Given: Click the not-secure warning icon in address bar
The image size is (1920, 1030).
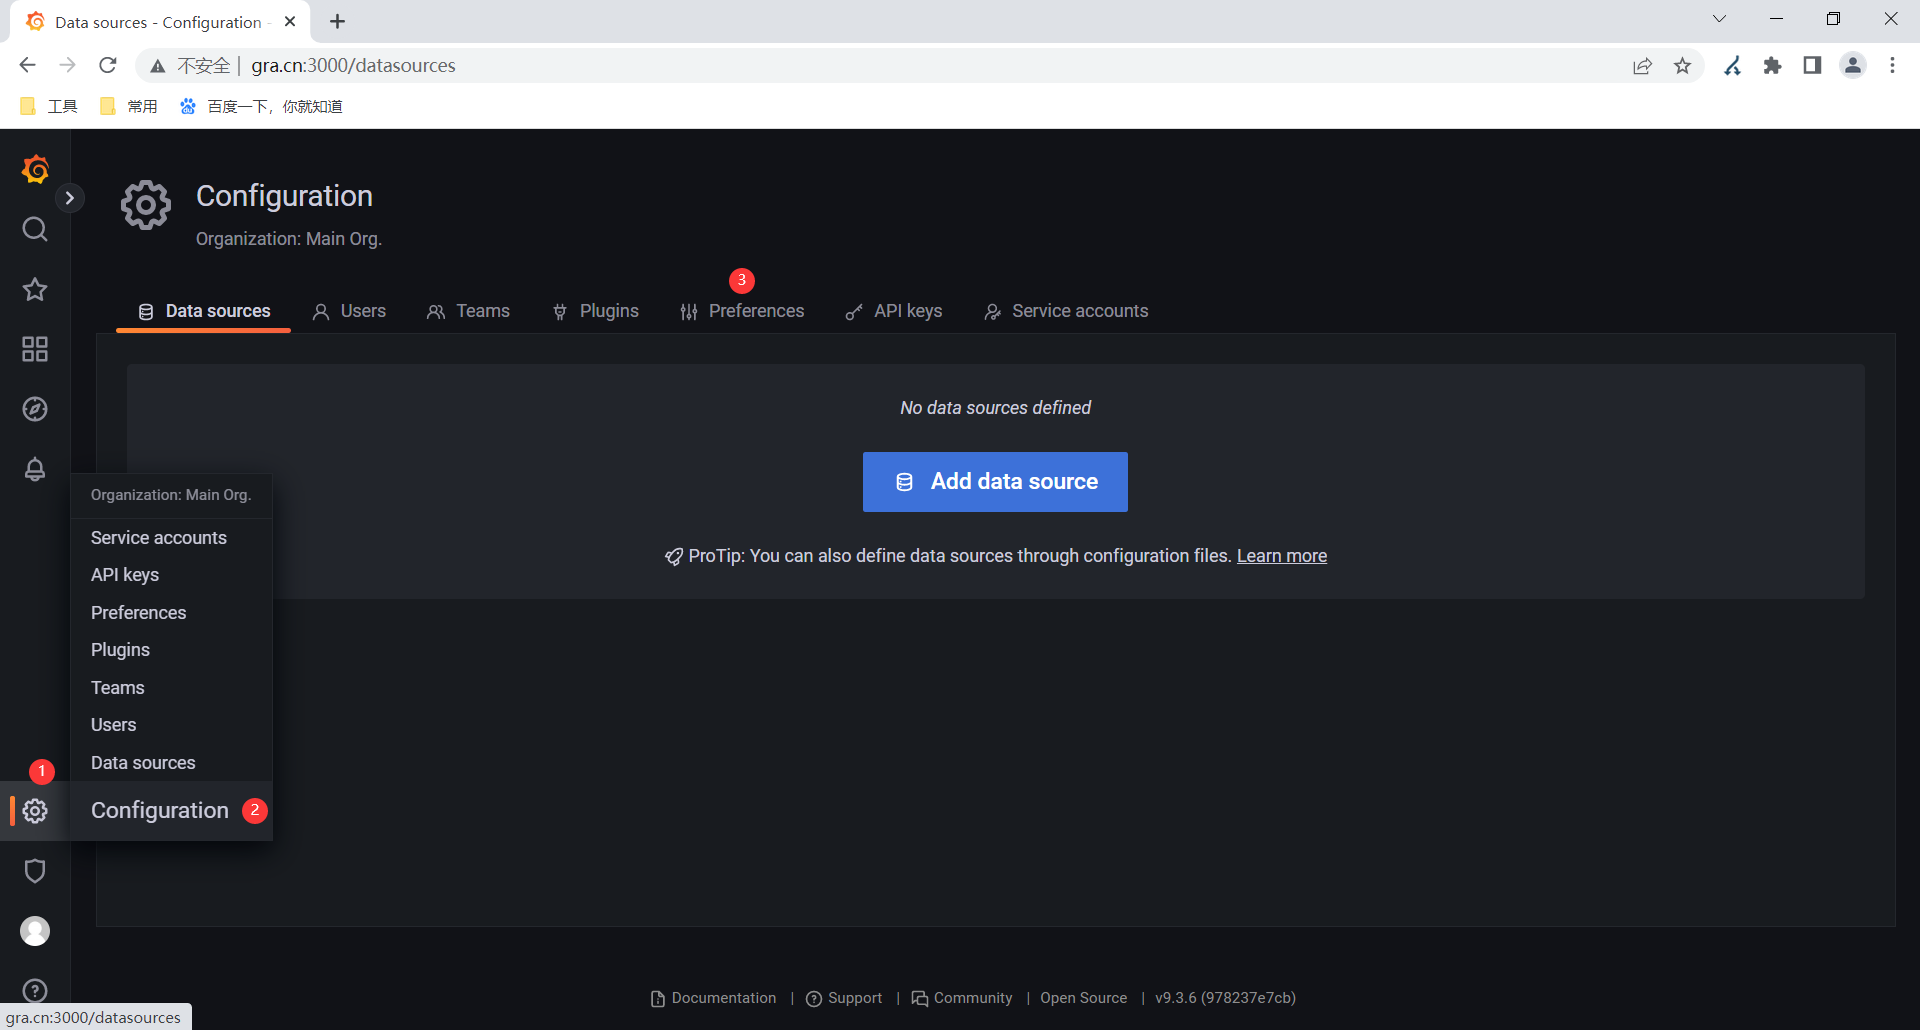Looking at the screenshot, I should point(158,66).
